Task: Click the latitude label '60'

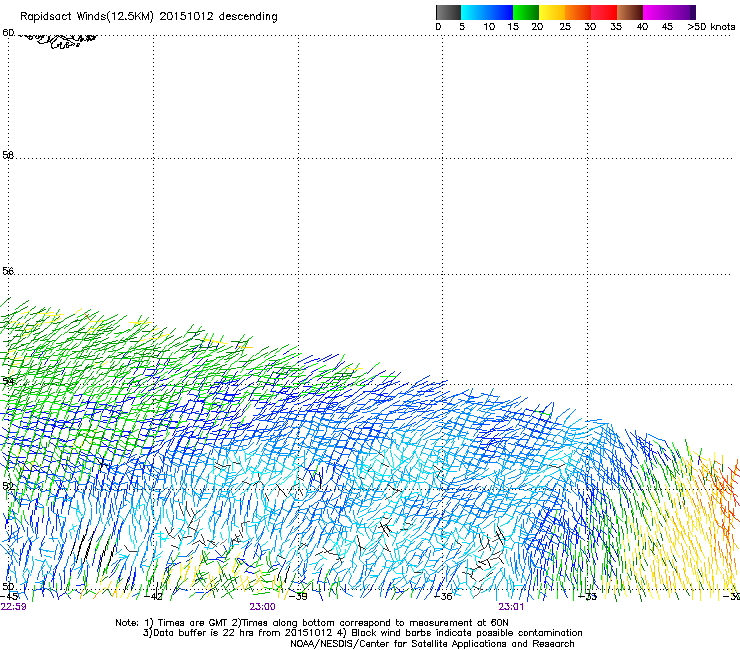Action: 8,33
